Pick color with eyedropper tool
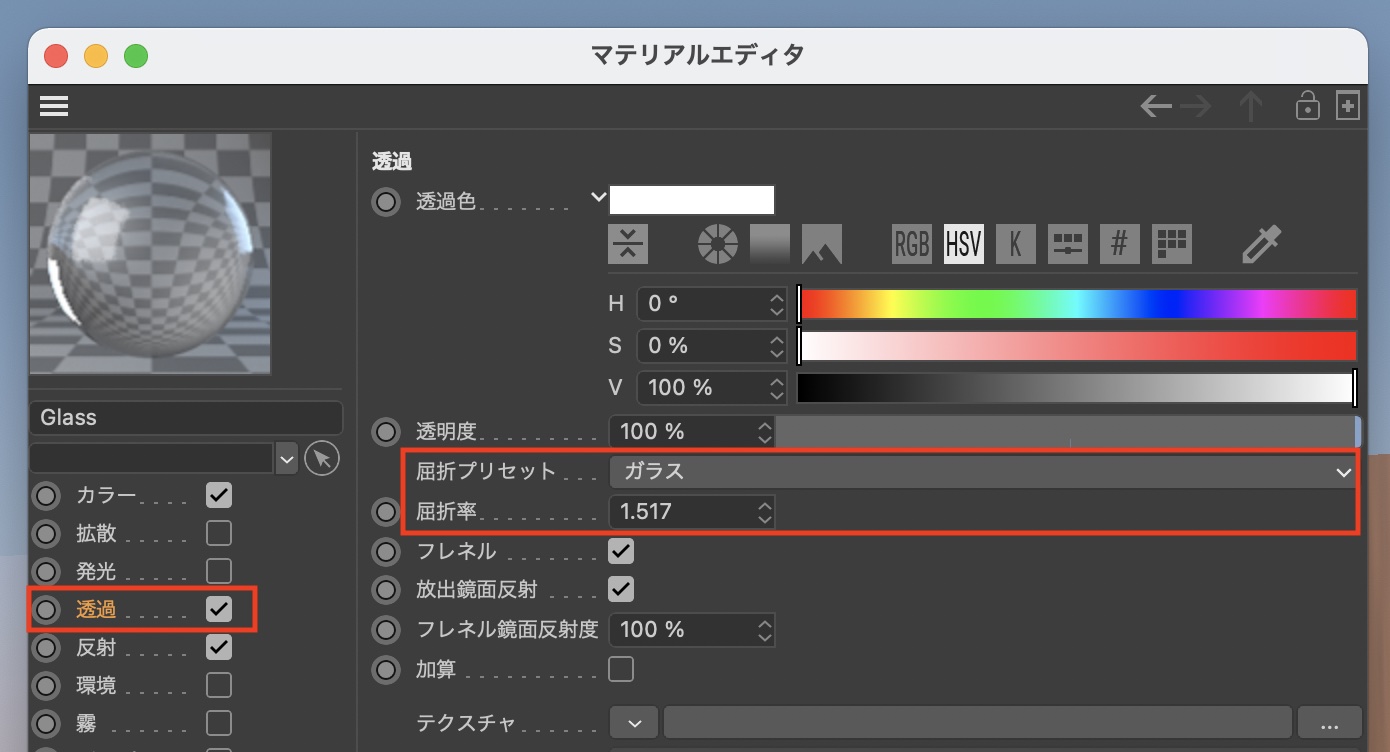1390x752 pixels. click(1261, 244)
